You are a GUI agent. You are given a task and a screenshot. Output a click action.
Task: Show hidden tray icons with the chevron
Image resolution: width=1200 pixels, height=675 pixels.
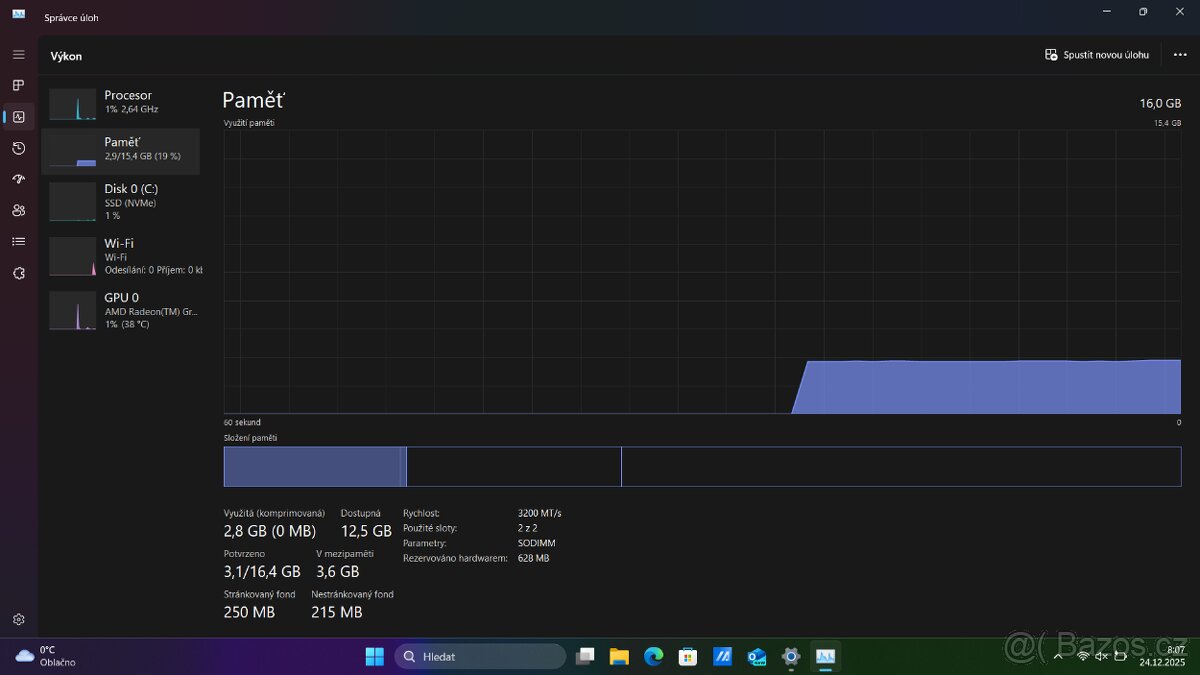pyautogui.click(x=1057, y=657)
